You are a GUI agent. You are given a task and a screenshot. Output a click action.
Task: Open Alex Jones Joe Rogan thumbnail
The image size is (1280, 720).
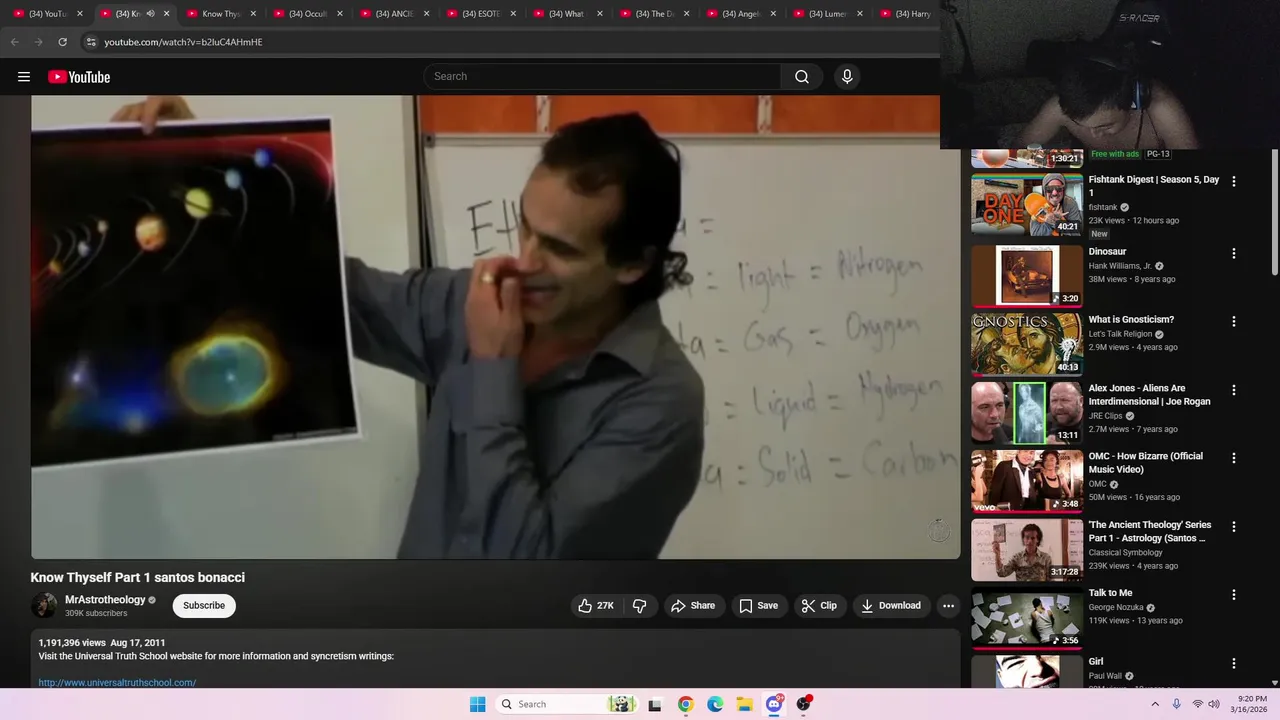1027,412
